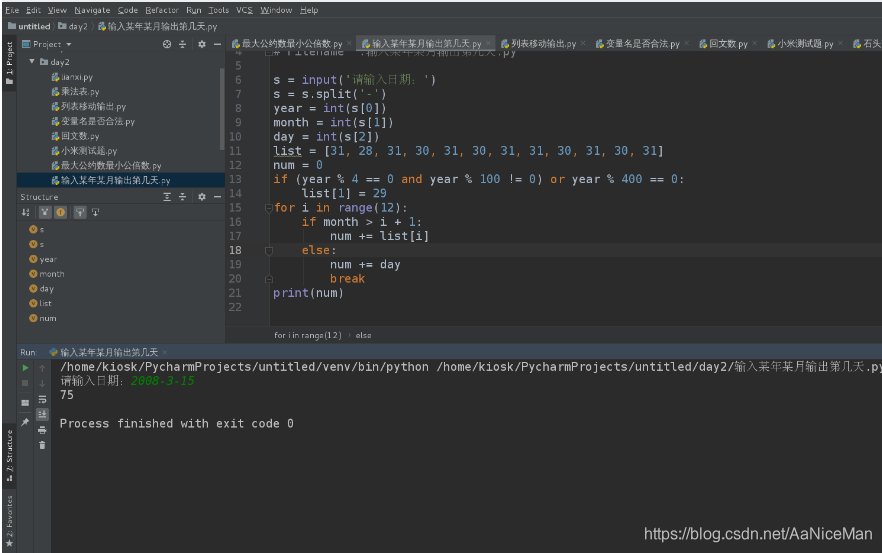Toggle autoscroll to source in Structure toolbar
882x553 pixels.
click(x=80, y=212)
